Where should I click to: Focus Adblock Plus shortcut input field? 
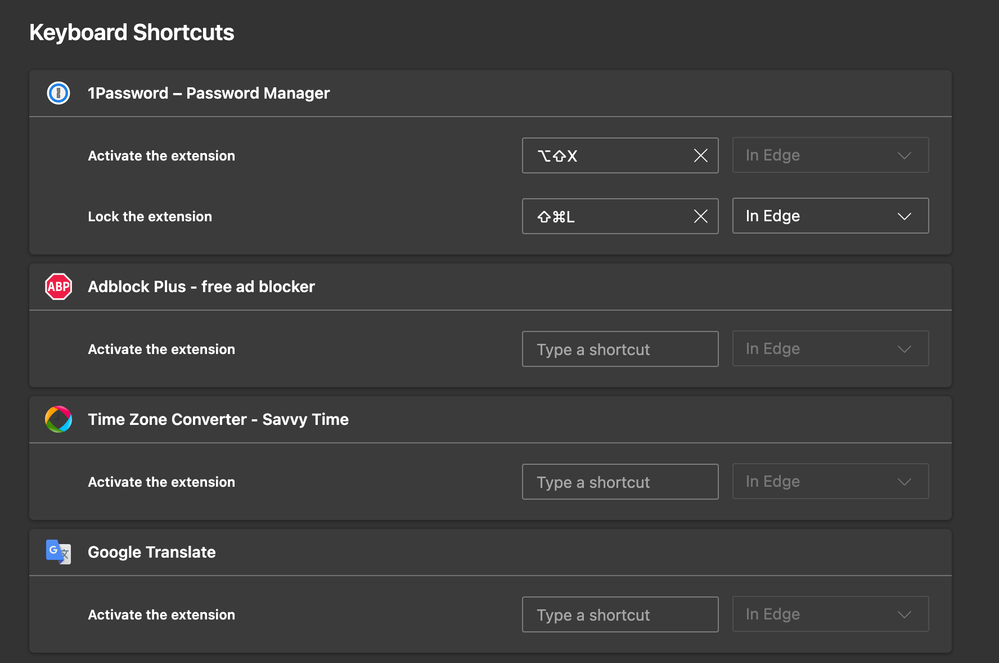point(619,349)
